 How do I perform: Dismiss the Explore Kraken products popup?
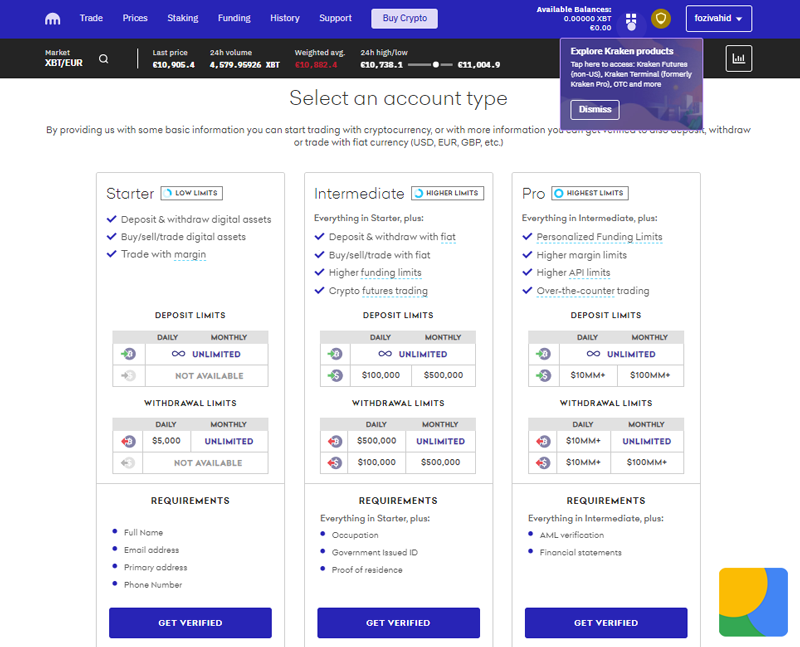[595, 109]
